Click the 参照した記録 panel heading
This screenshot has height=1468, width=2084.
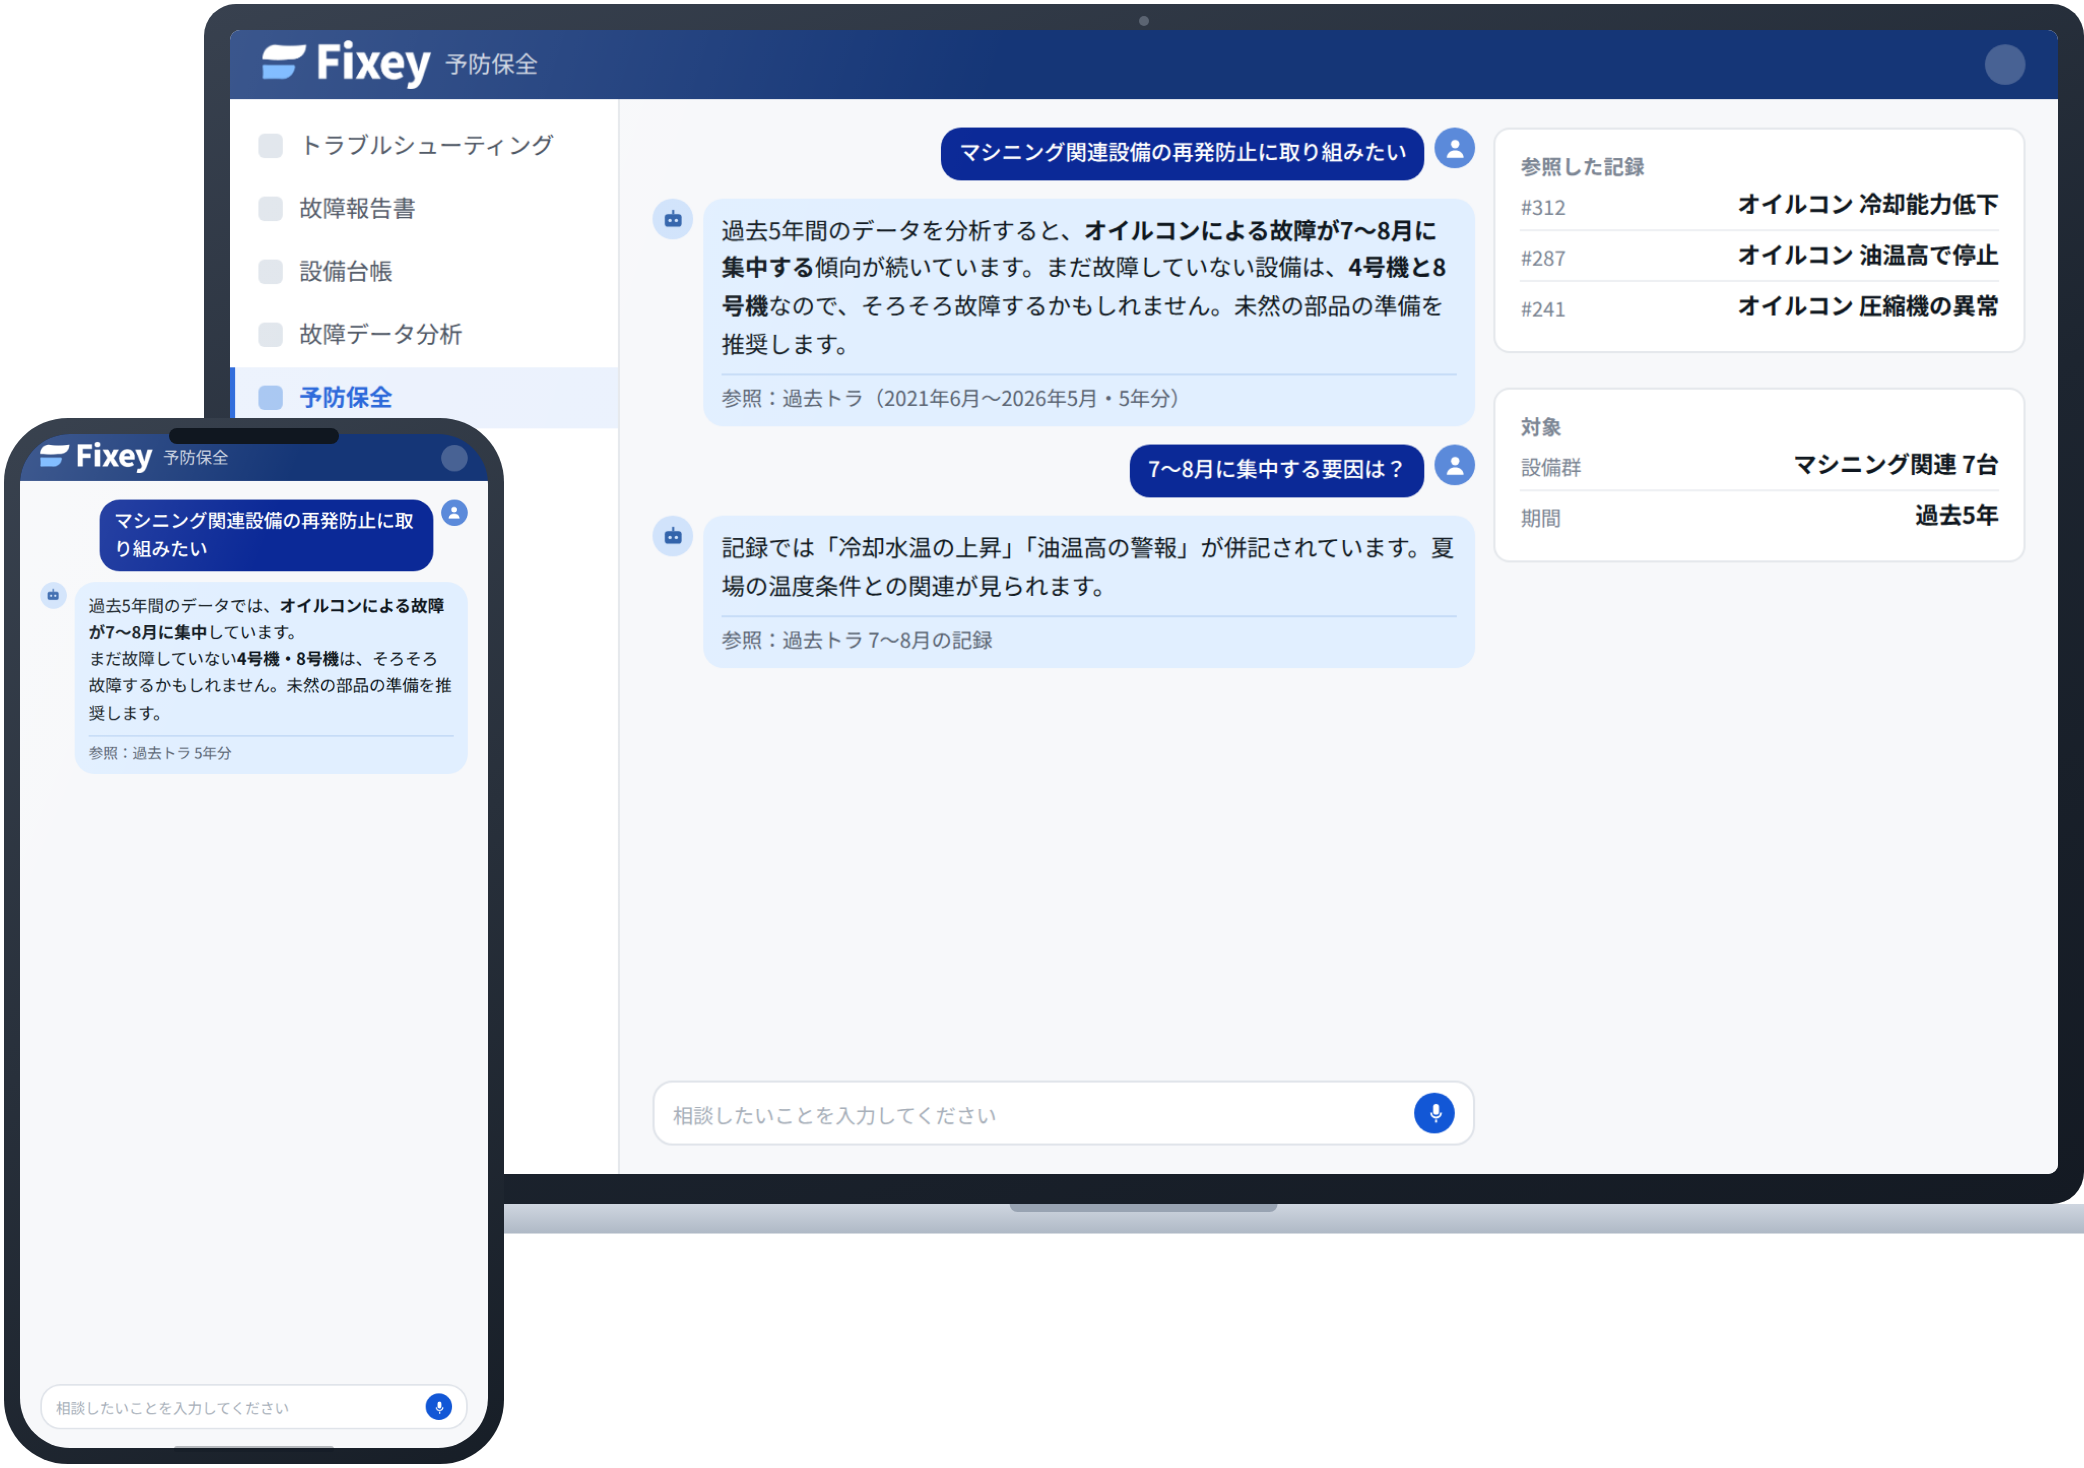click(x=1582, y=167)
